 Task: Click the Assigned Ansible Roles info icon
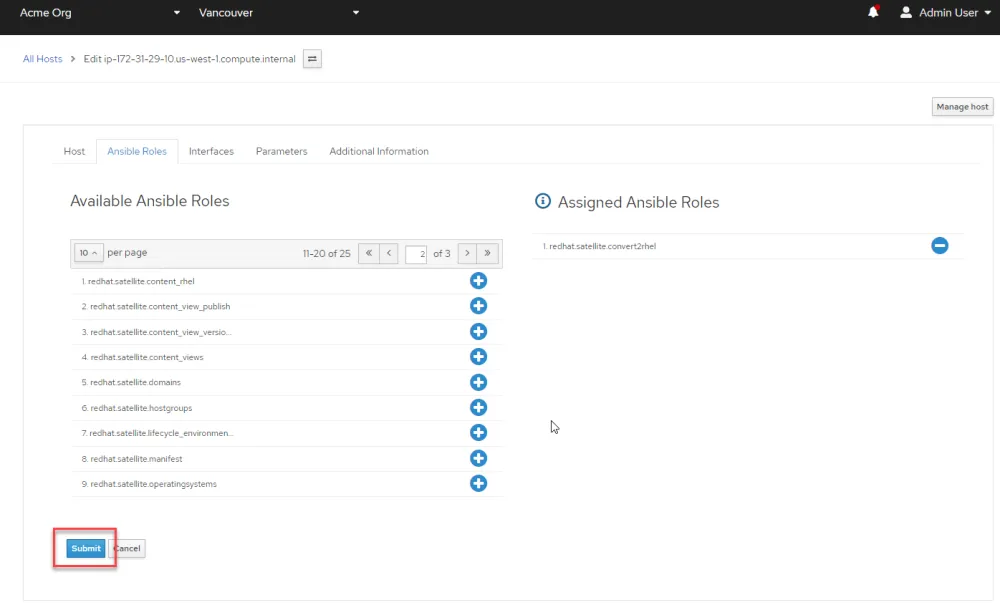click(543, 201)
